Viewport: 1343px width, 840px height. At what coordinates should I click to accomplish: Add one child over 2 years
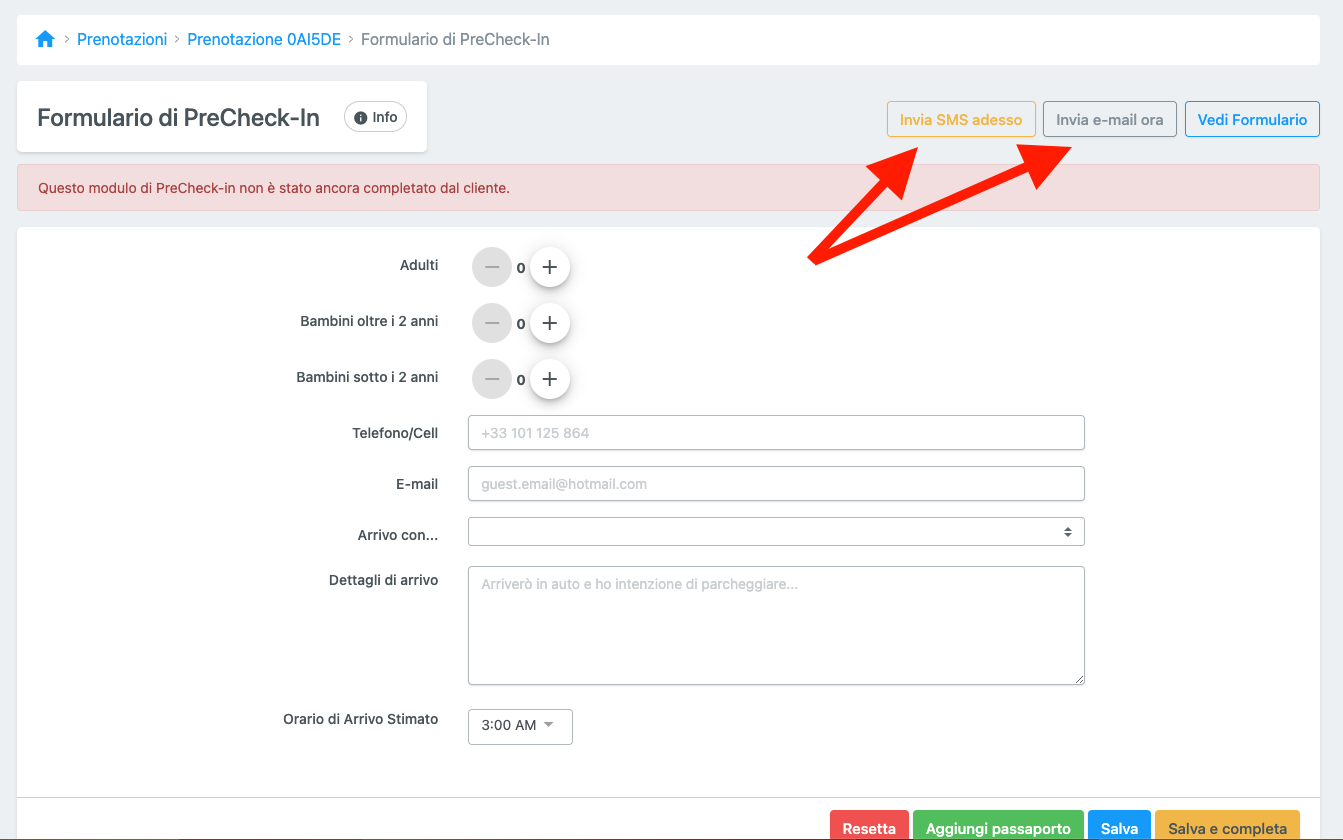549,324
